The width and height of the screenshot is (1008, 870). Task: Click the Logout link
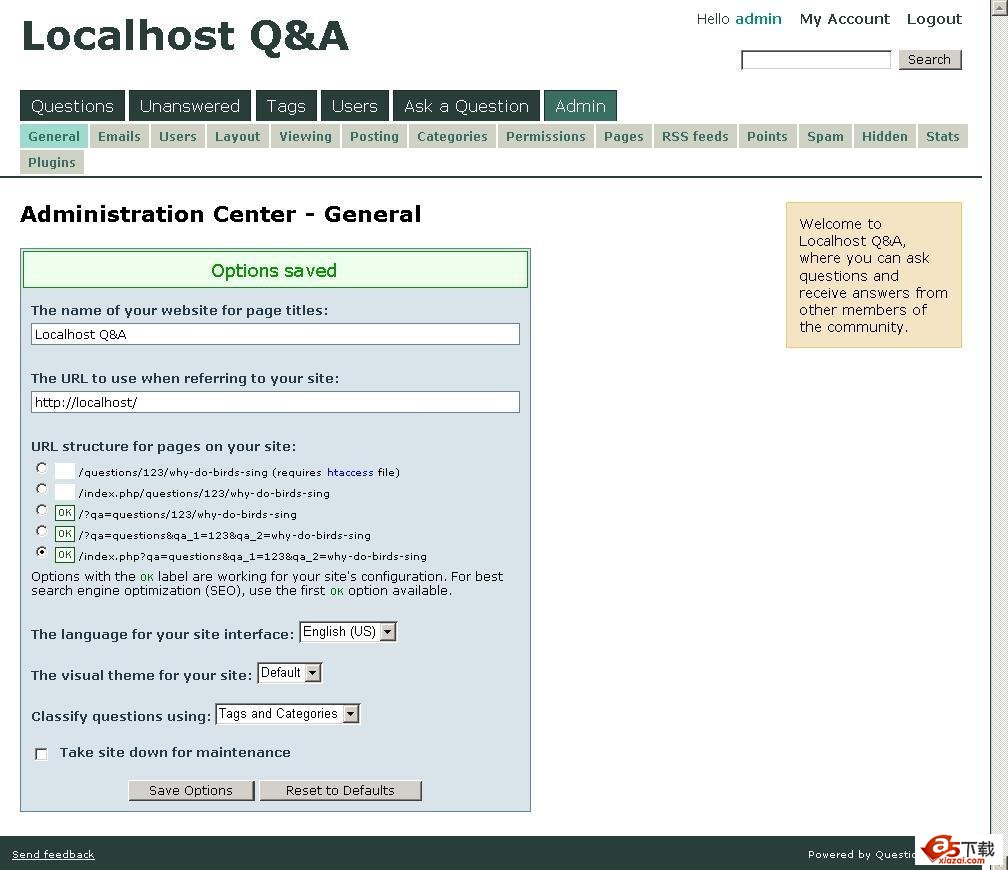pos(934,19)
